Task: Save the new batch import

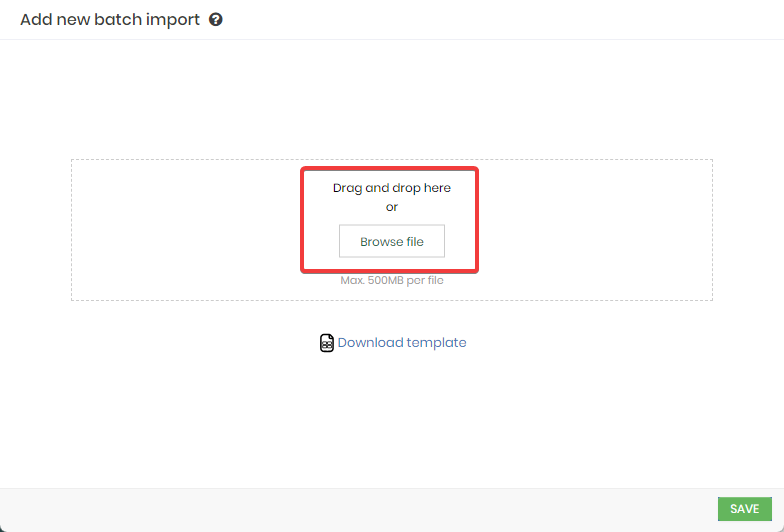Action: (x=744, y=509)
